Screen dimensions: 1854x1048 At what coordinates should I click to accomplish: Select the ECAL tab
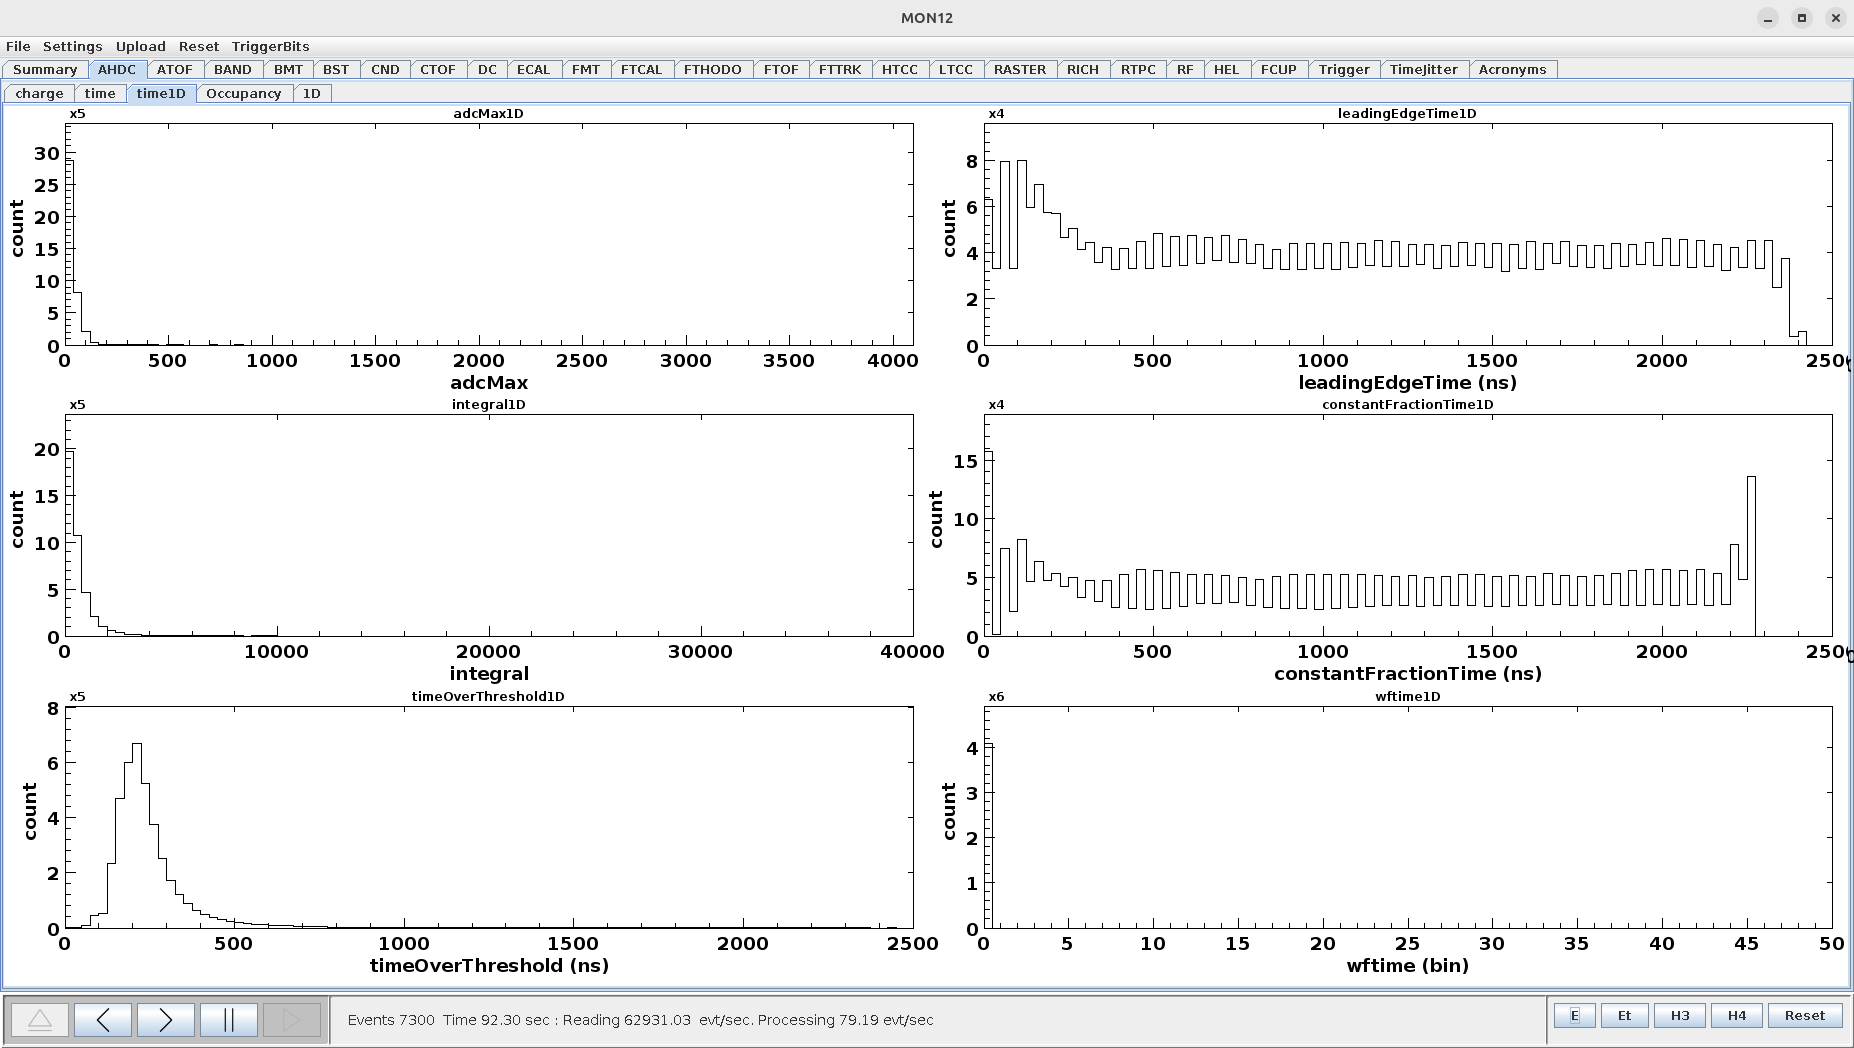coord(533,69)
